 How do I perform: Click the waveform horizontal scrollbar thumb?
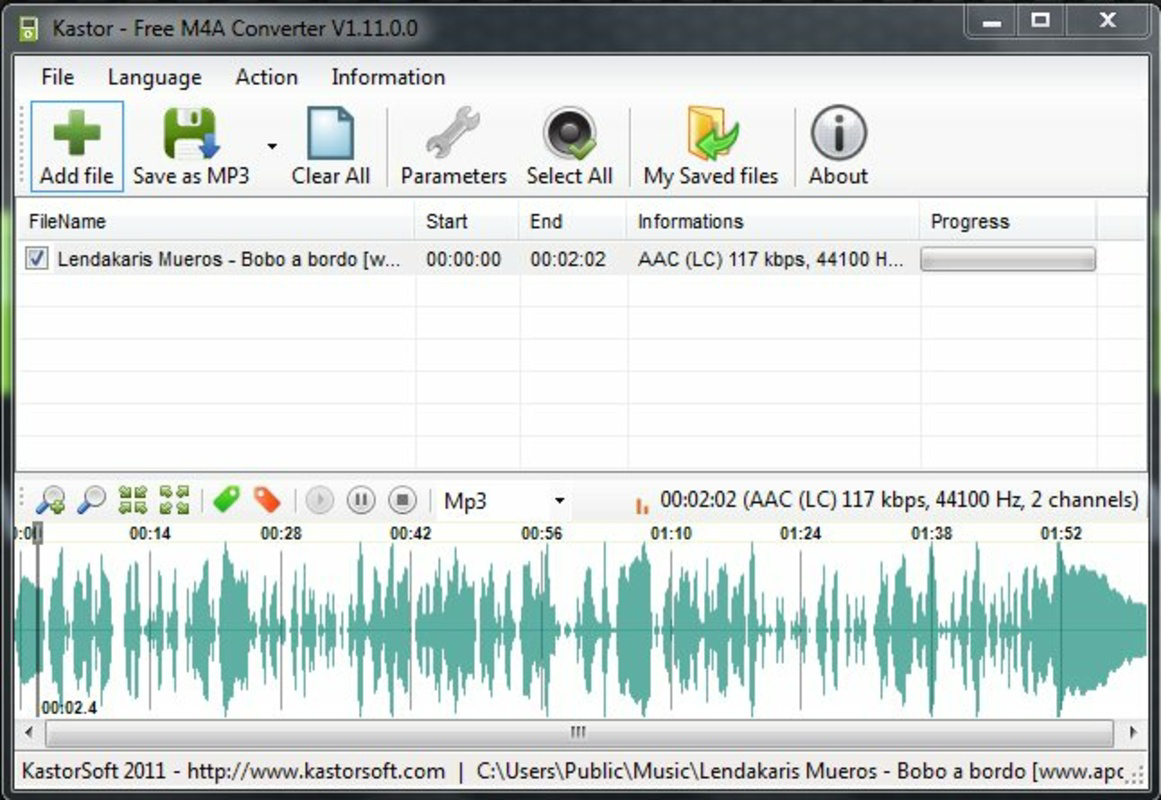(x=579, y=733)
